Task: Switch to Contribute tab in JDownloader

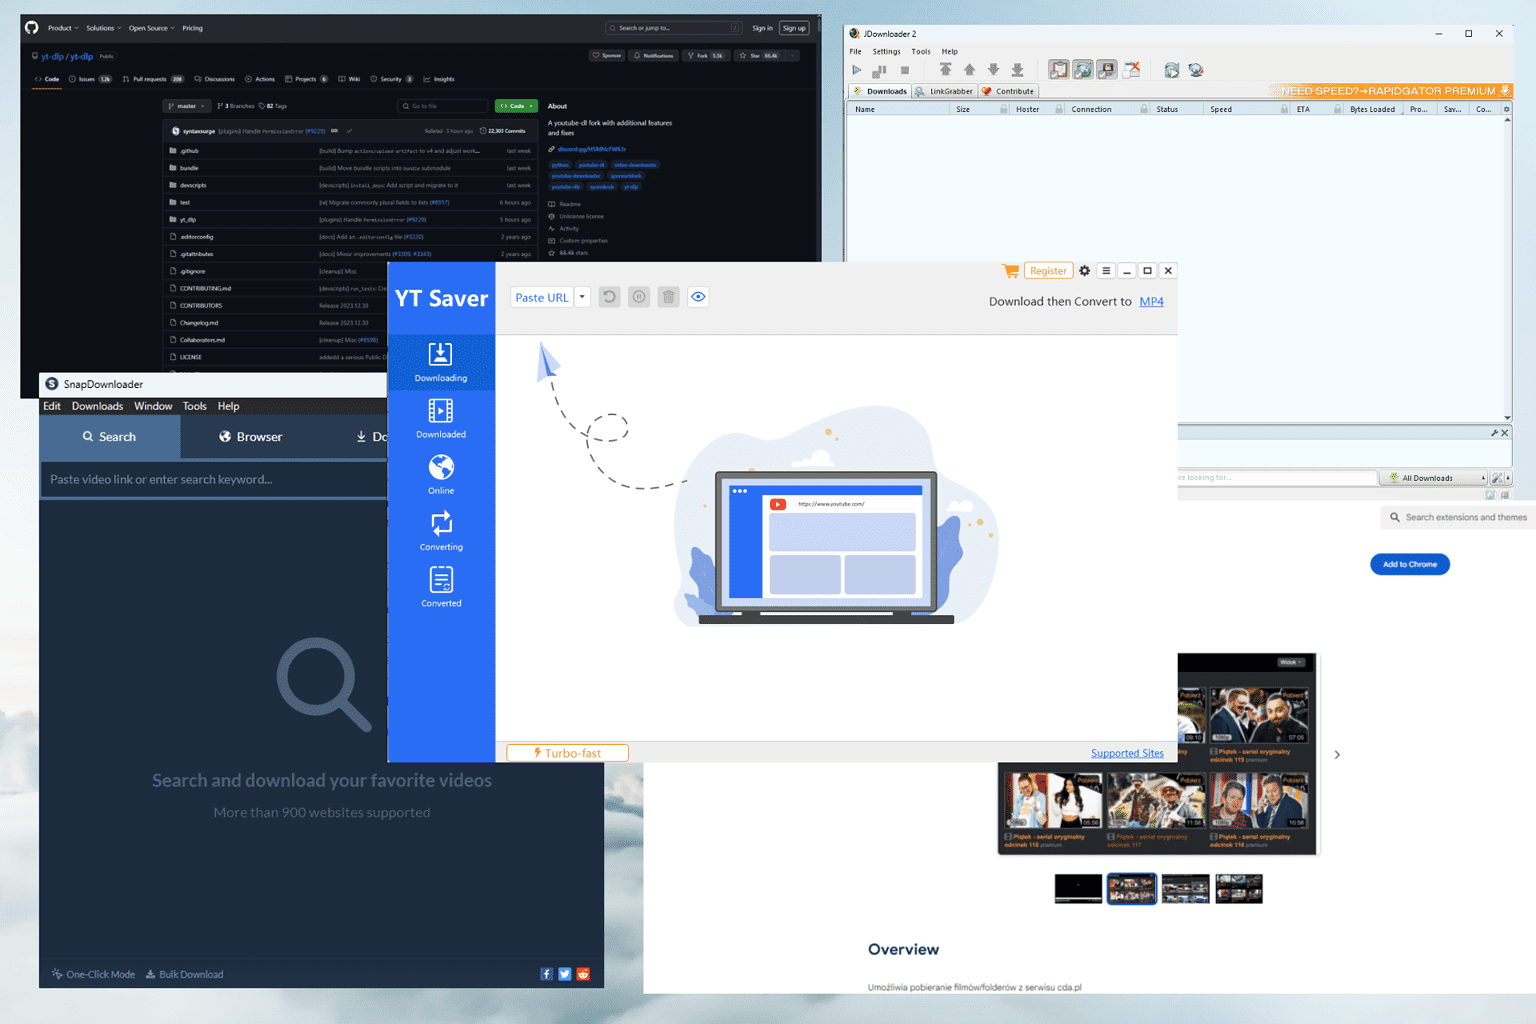Action: 1008,91
